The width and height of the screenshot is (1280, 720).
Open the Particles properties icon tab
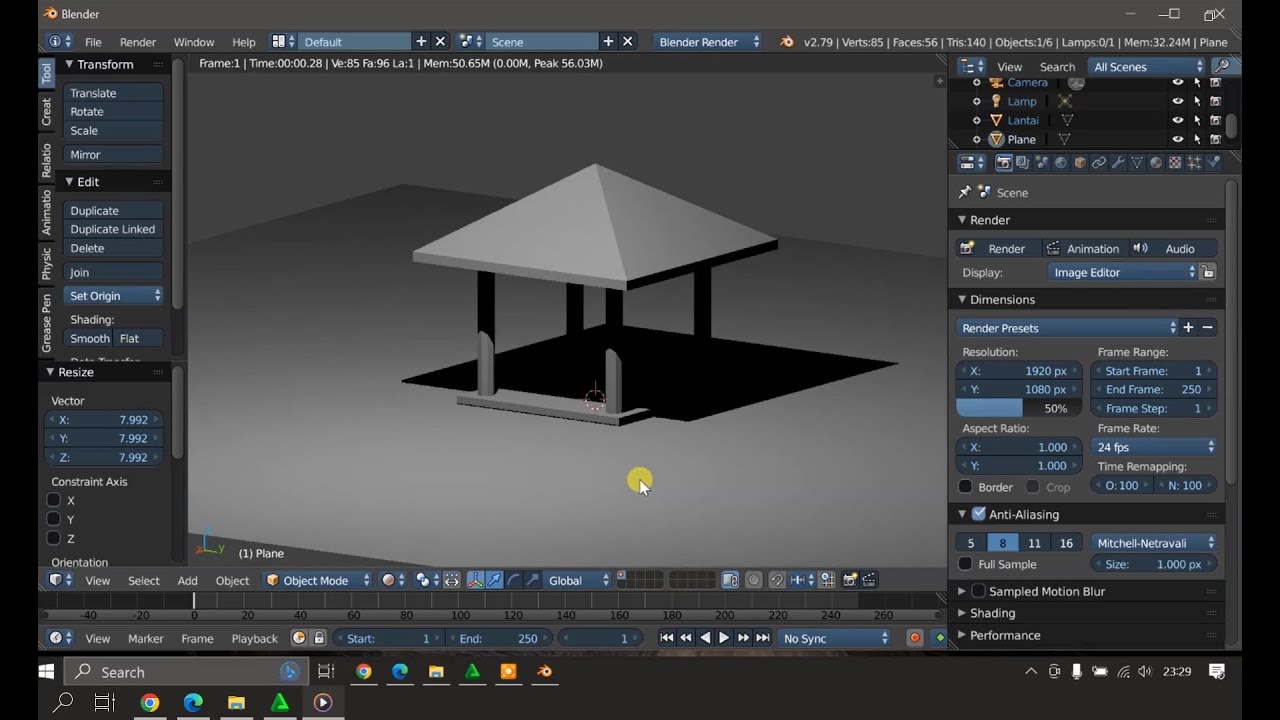click(x=1194, y=162)
